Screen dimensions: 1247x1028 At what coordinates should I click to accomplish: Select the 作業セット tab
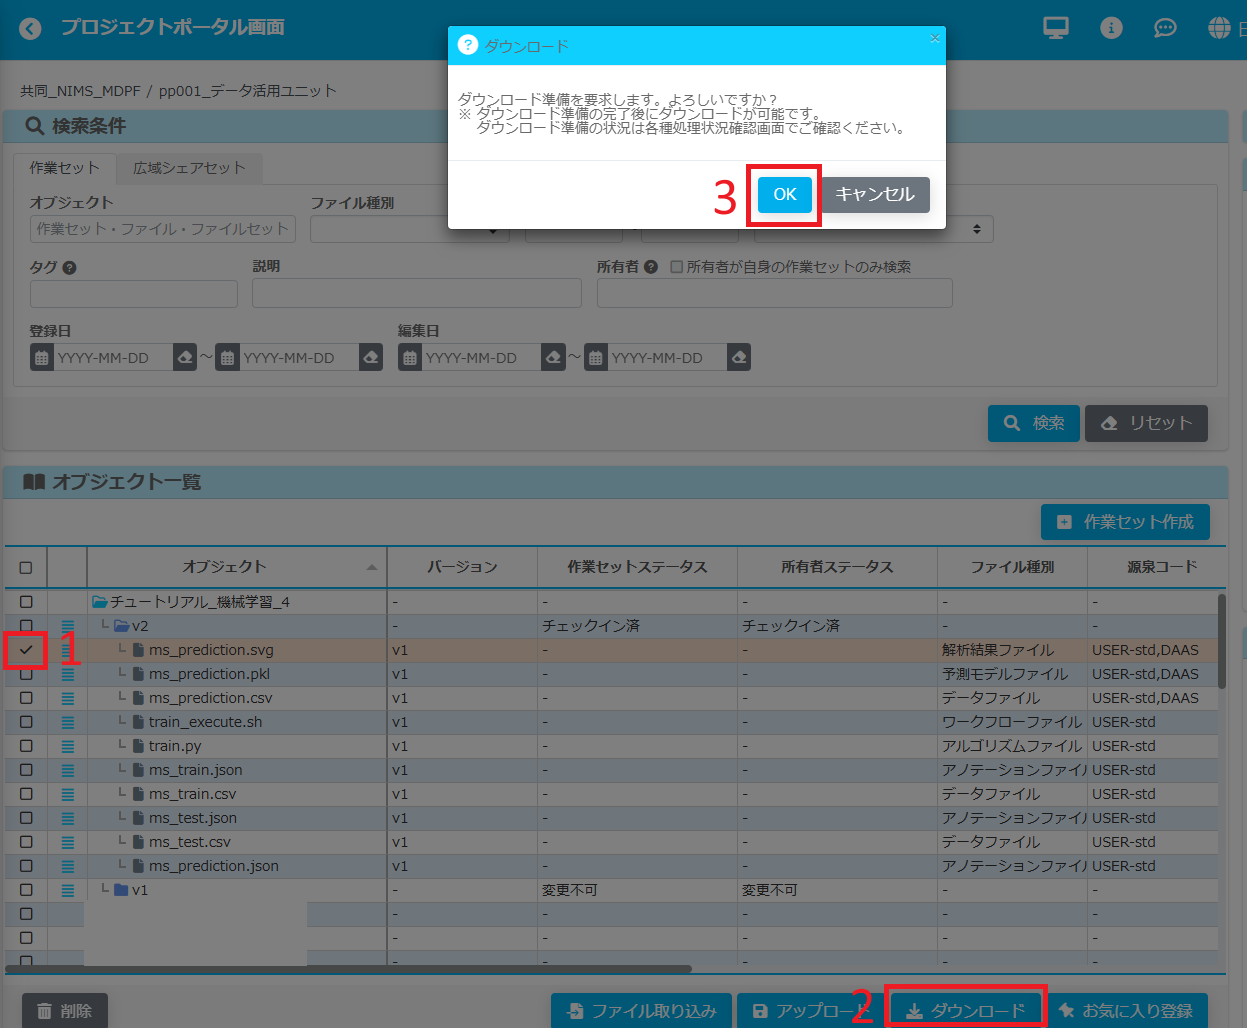tap(64, 168)
